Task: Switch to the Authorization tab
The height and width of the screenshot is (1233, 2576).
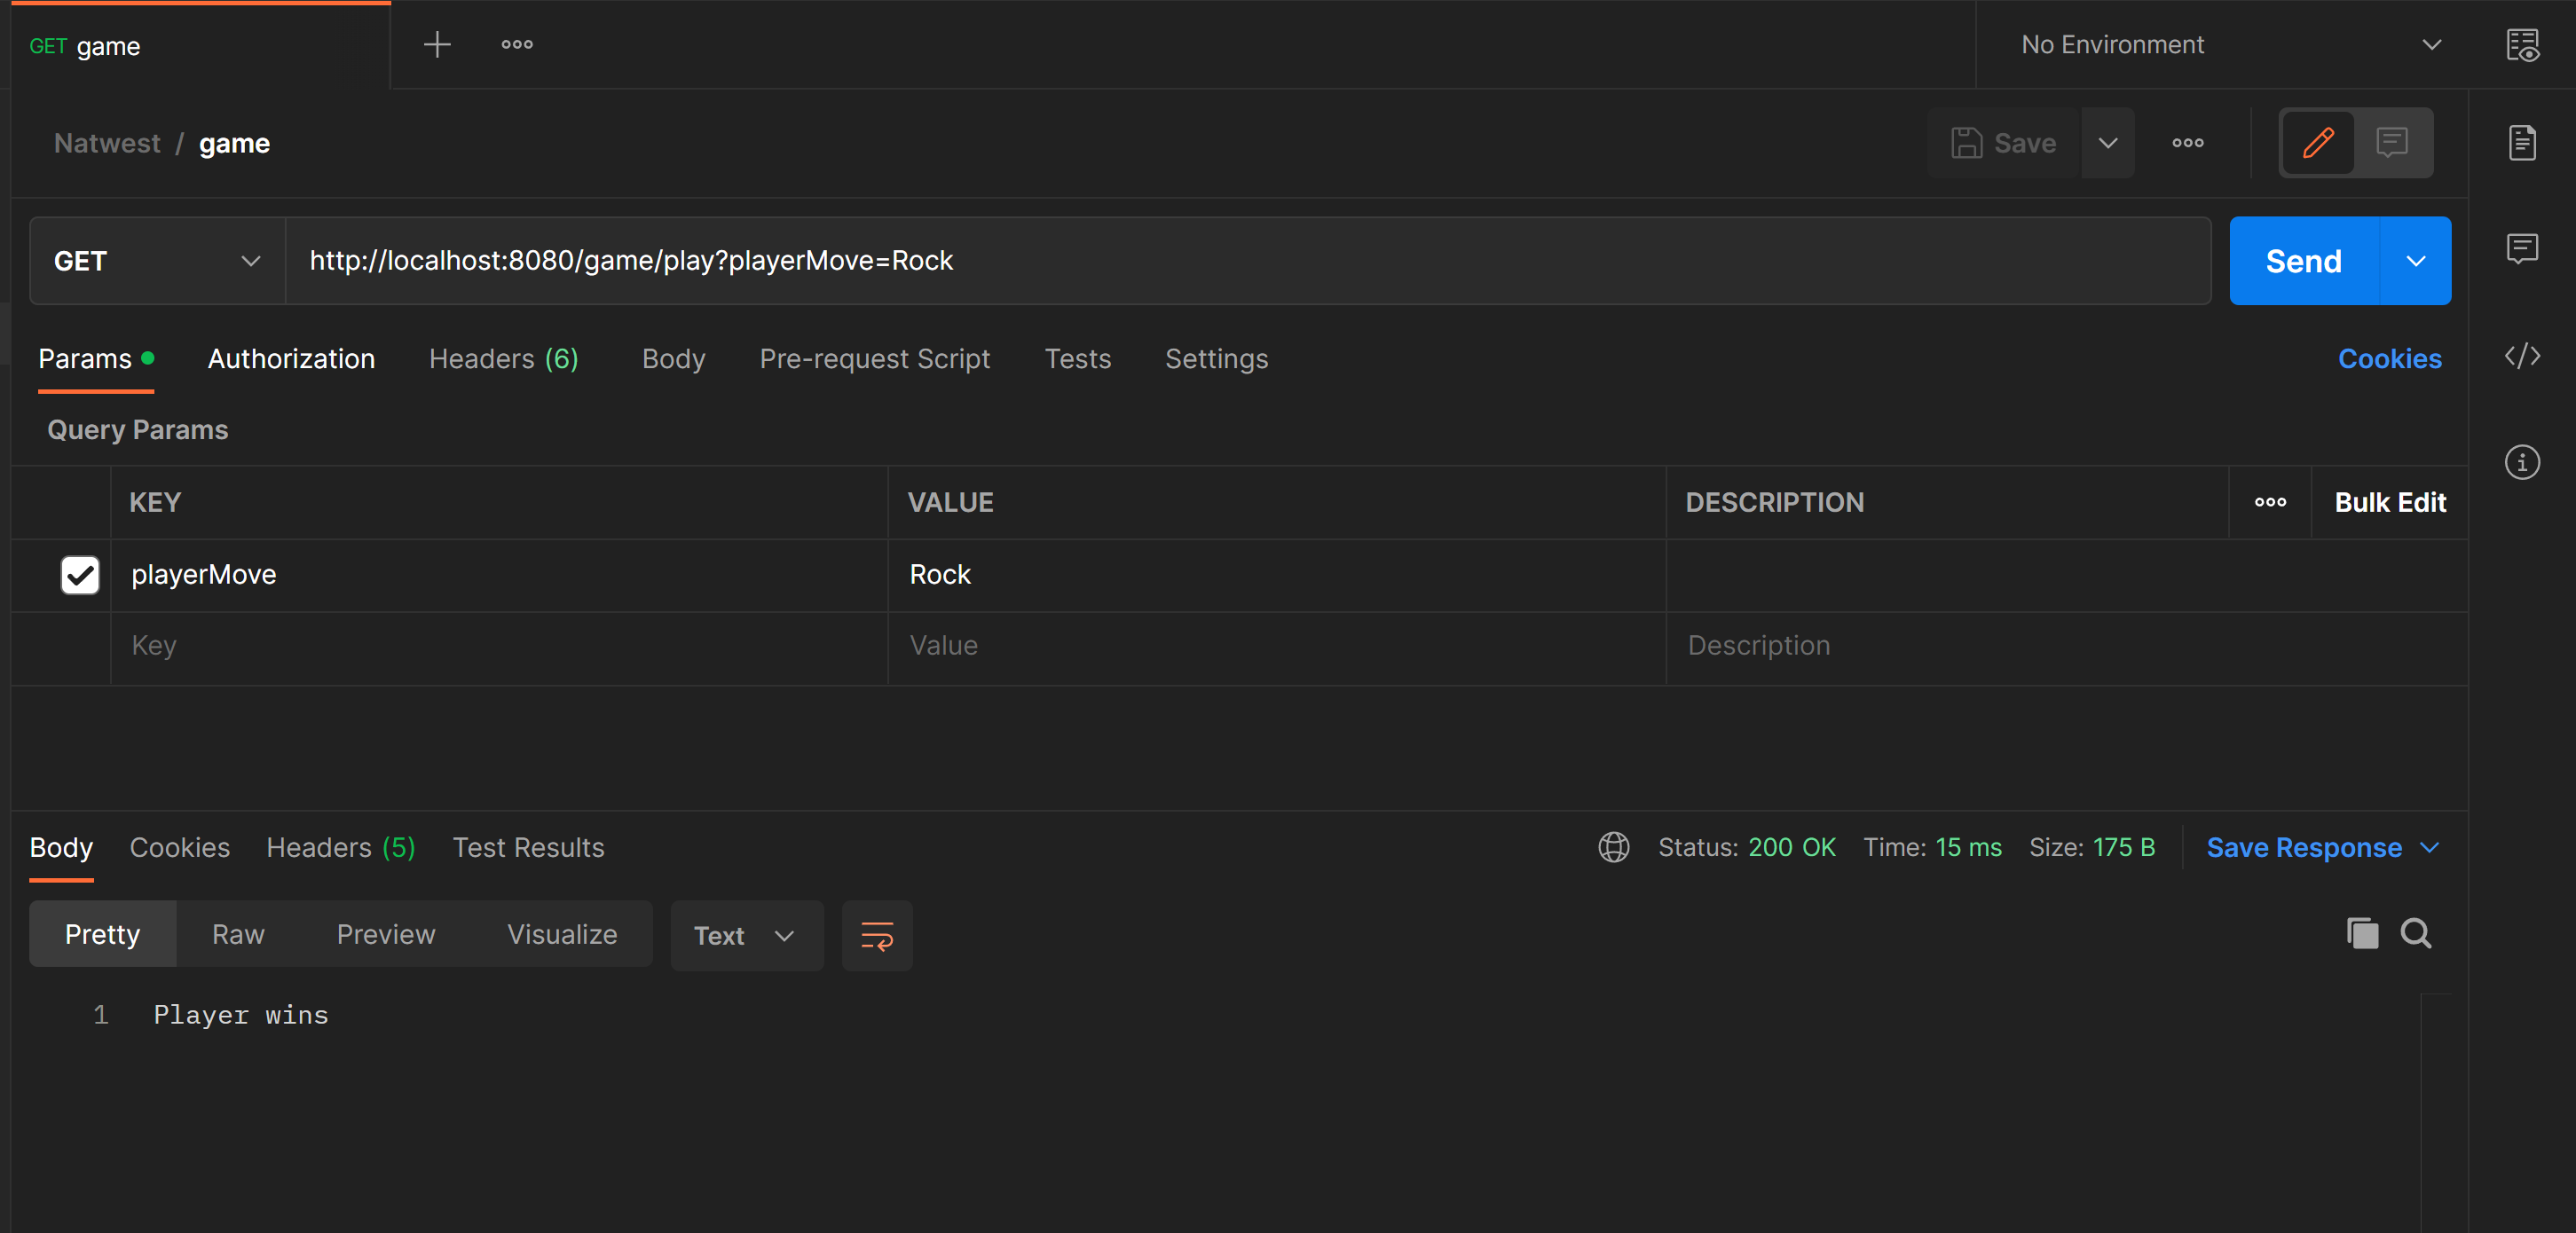Action: click(x=291, y=358)
